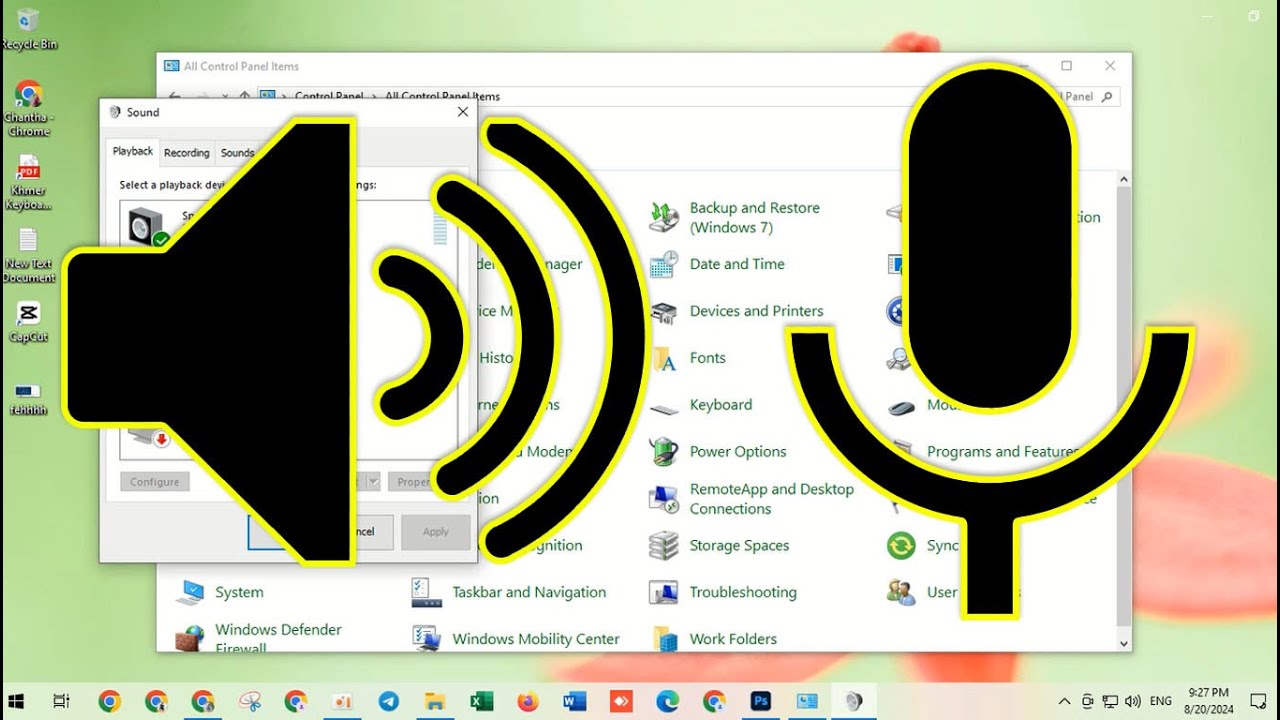The width and height of the screenshot is (1280, 720).
Task: Close the Sound dialog
Action: coord(463,112)
